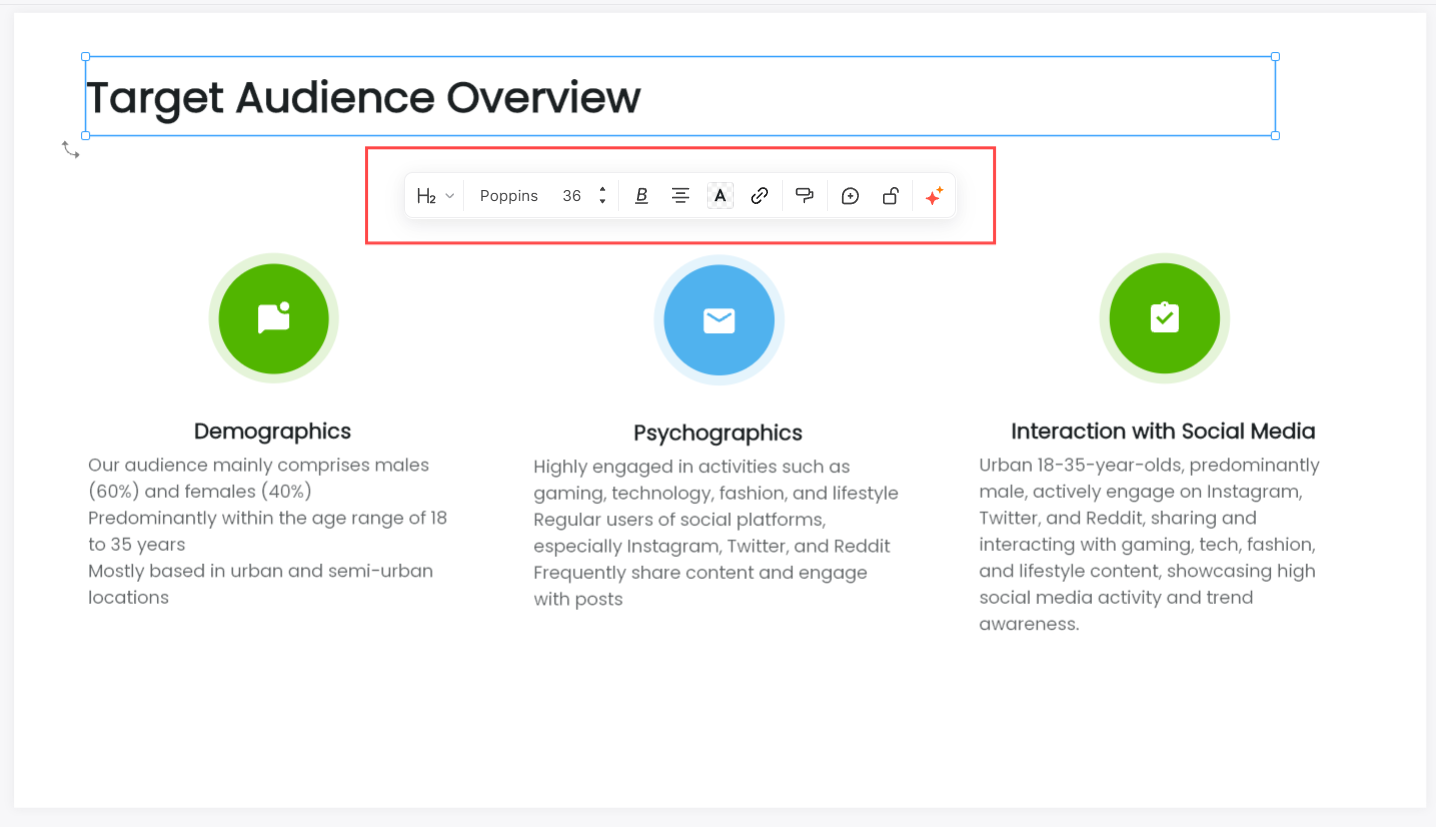1436x827 pixels.
Task: Select the clipboard check icon
Action: [x=1164, y=318]
